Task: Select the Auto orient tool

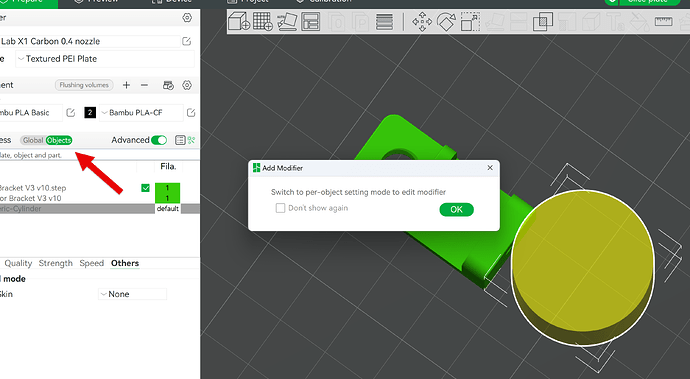Action: coord(287,21)
